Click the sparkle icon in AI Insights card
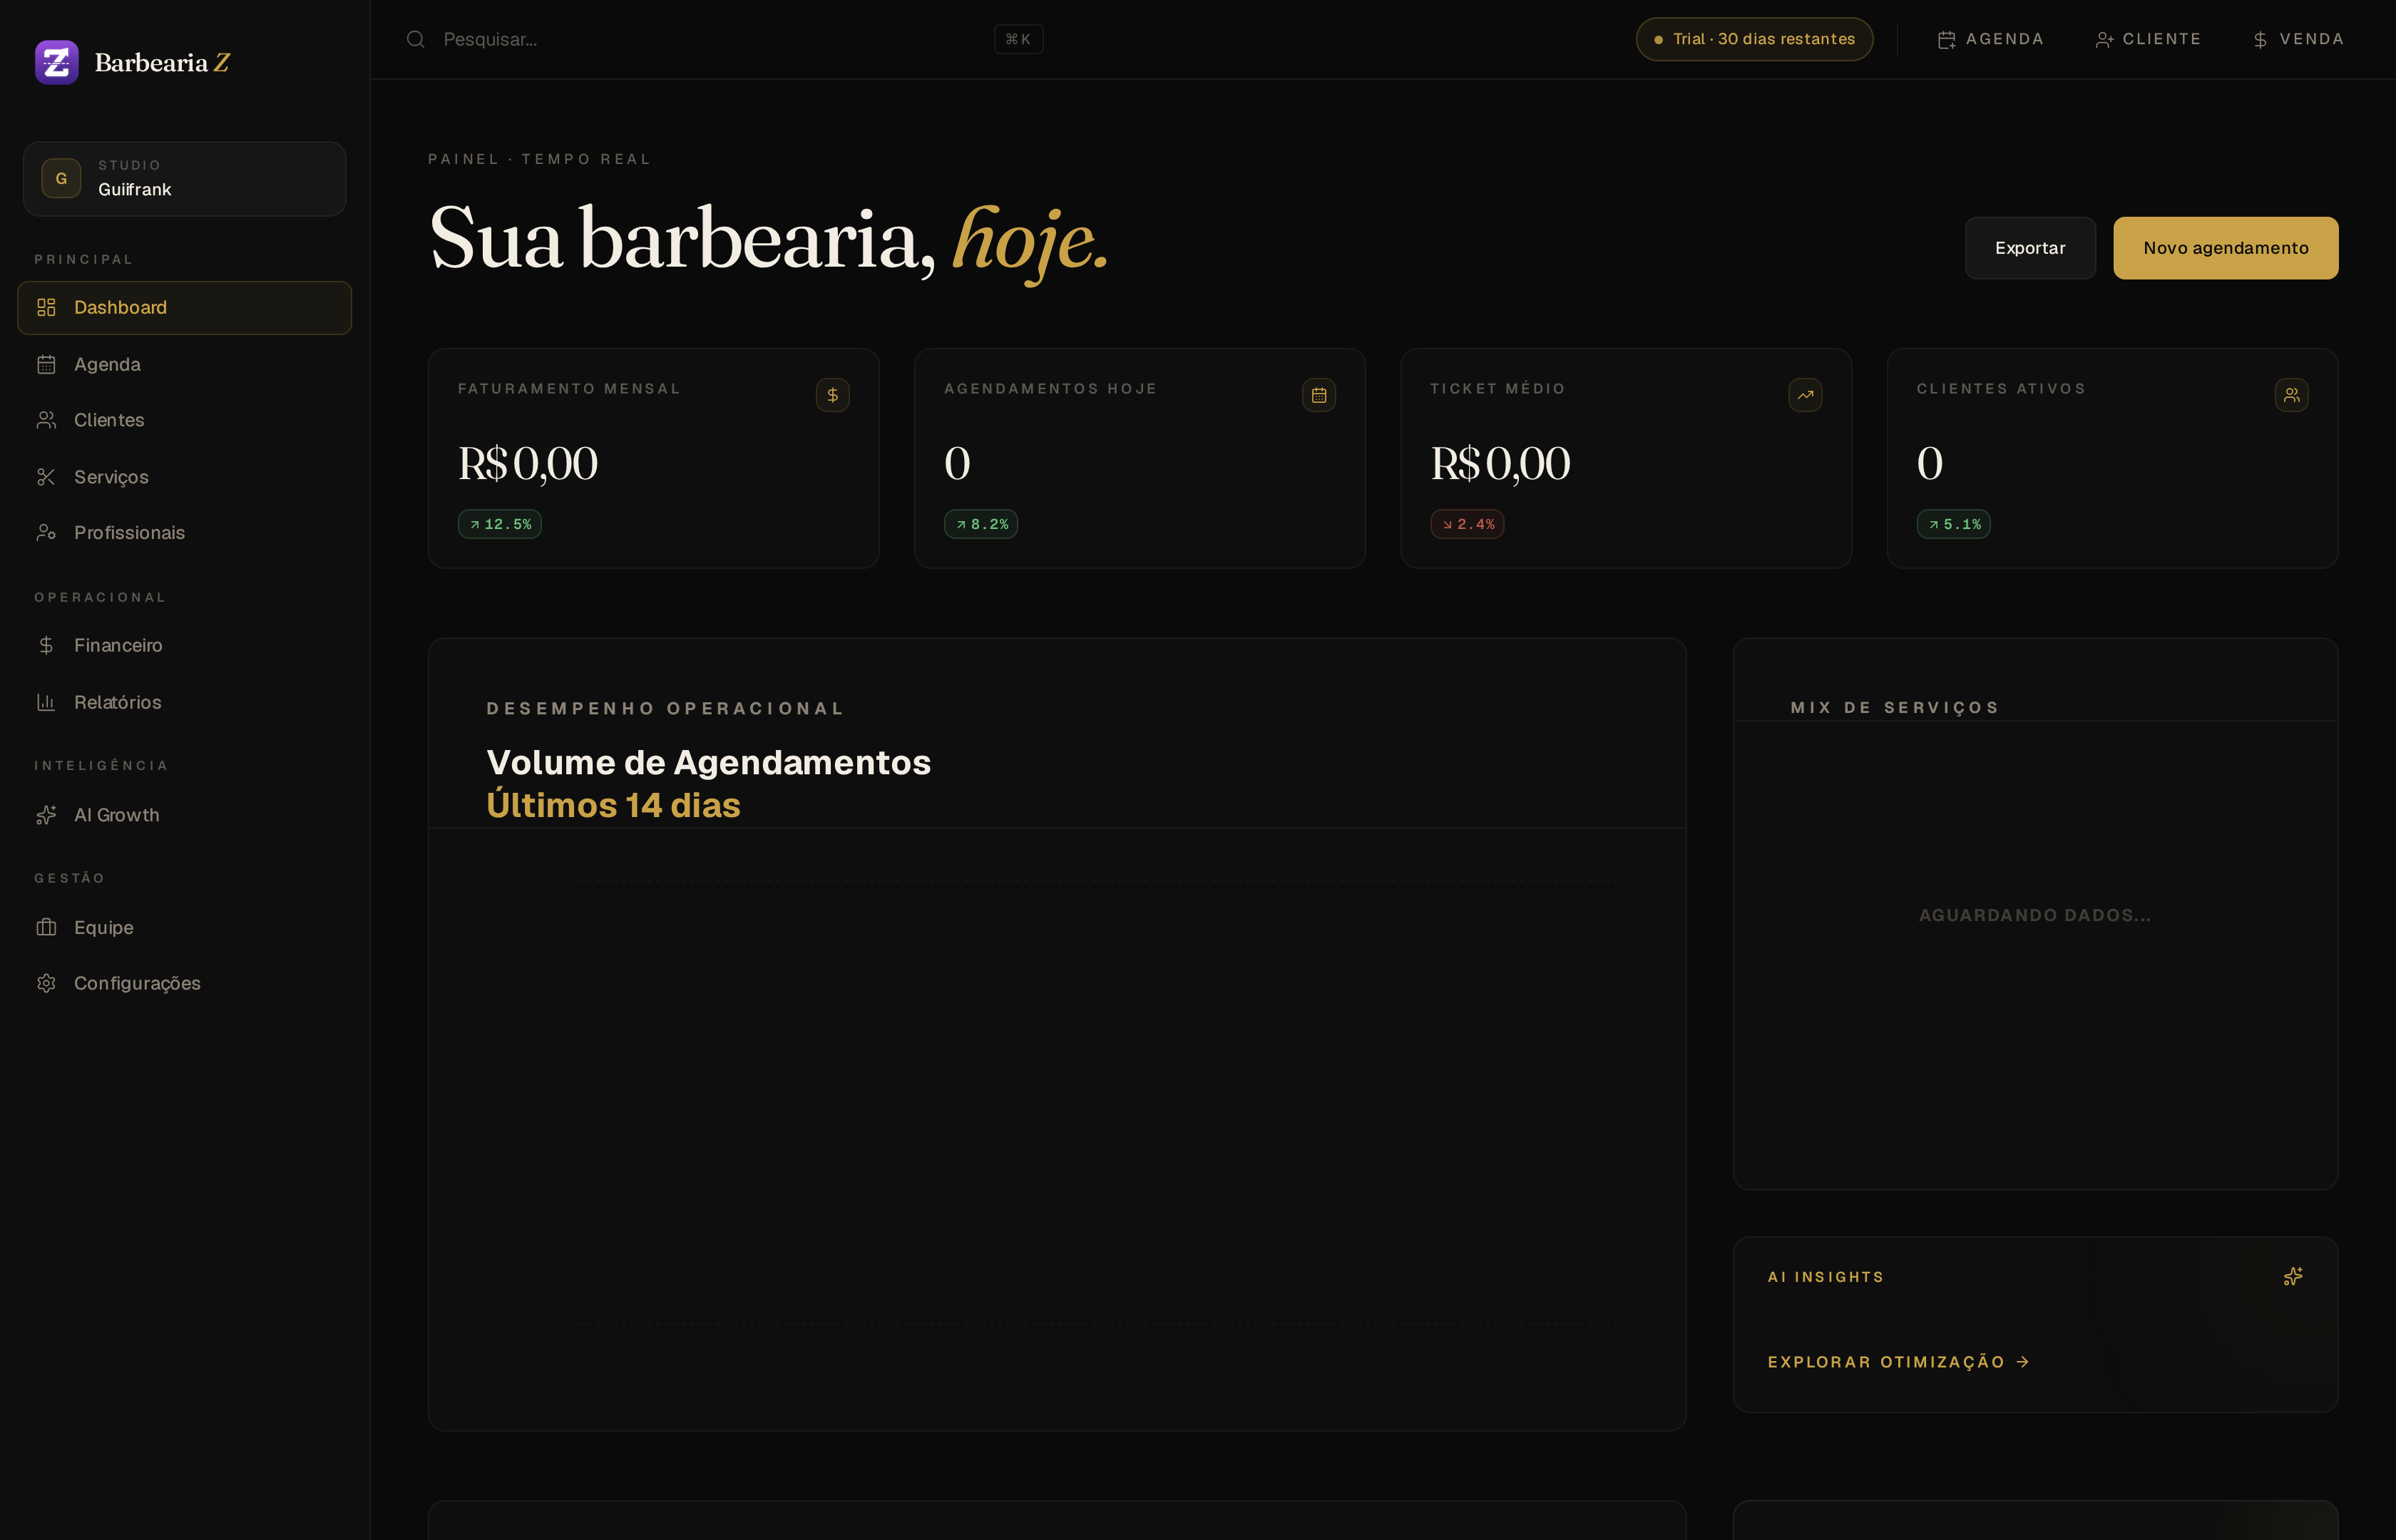The height and width of the screenshot is (1540, 2396). click(2292, 1276)
